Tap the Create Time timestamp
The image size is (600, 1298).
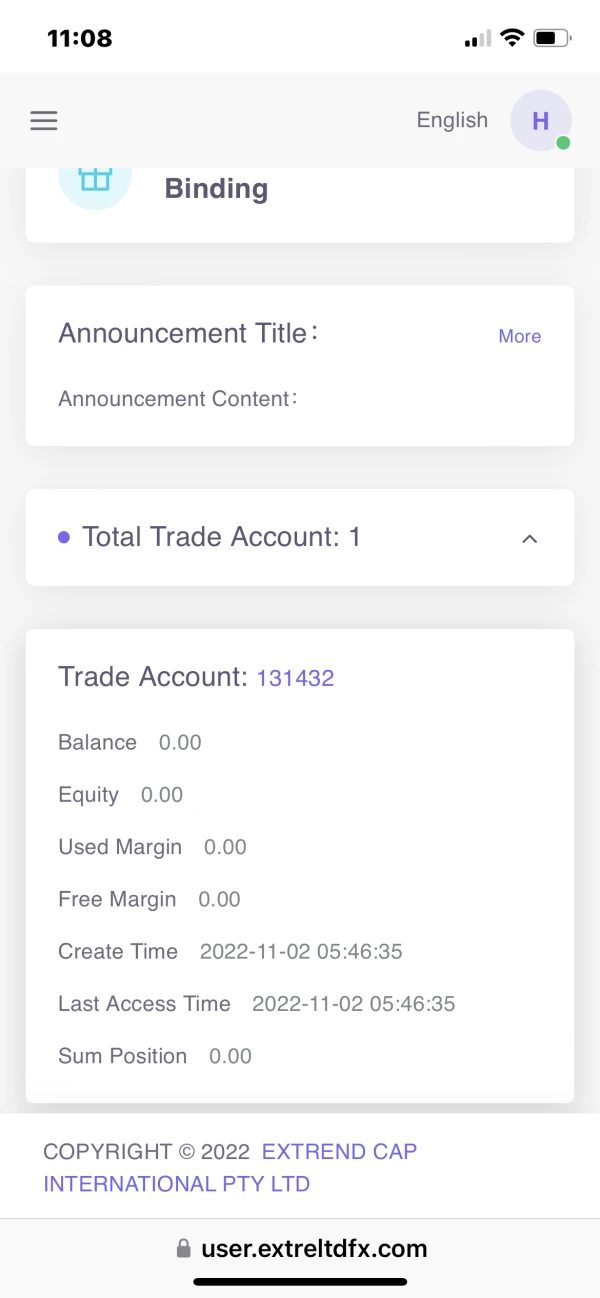pos(301,951)
